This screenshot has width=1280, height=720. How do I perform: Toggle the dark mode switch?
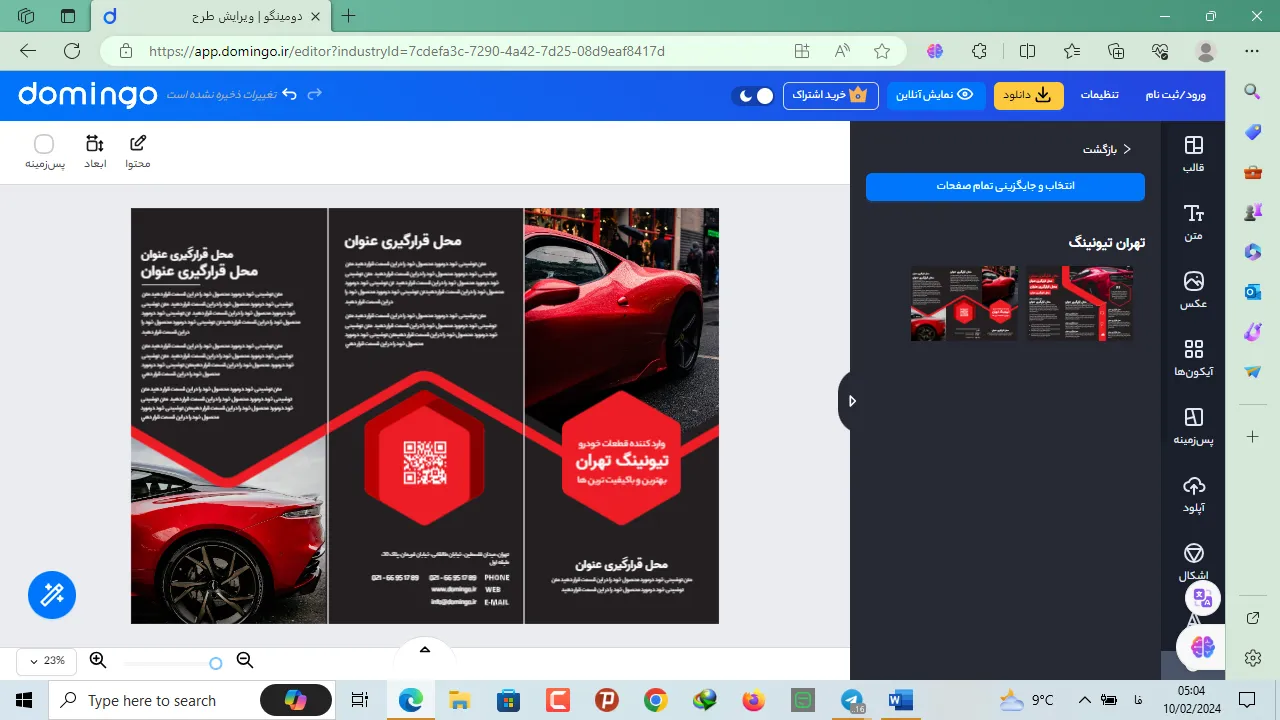click(752, 96)
